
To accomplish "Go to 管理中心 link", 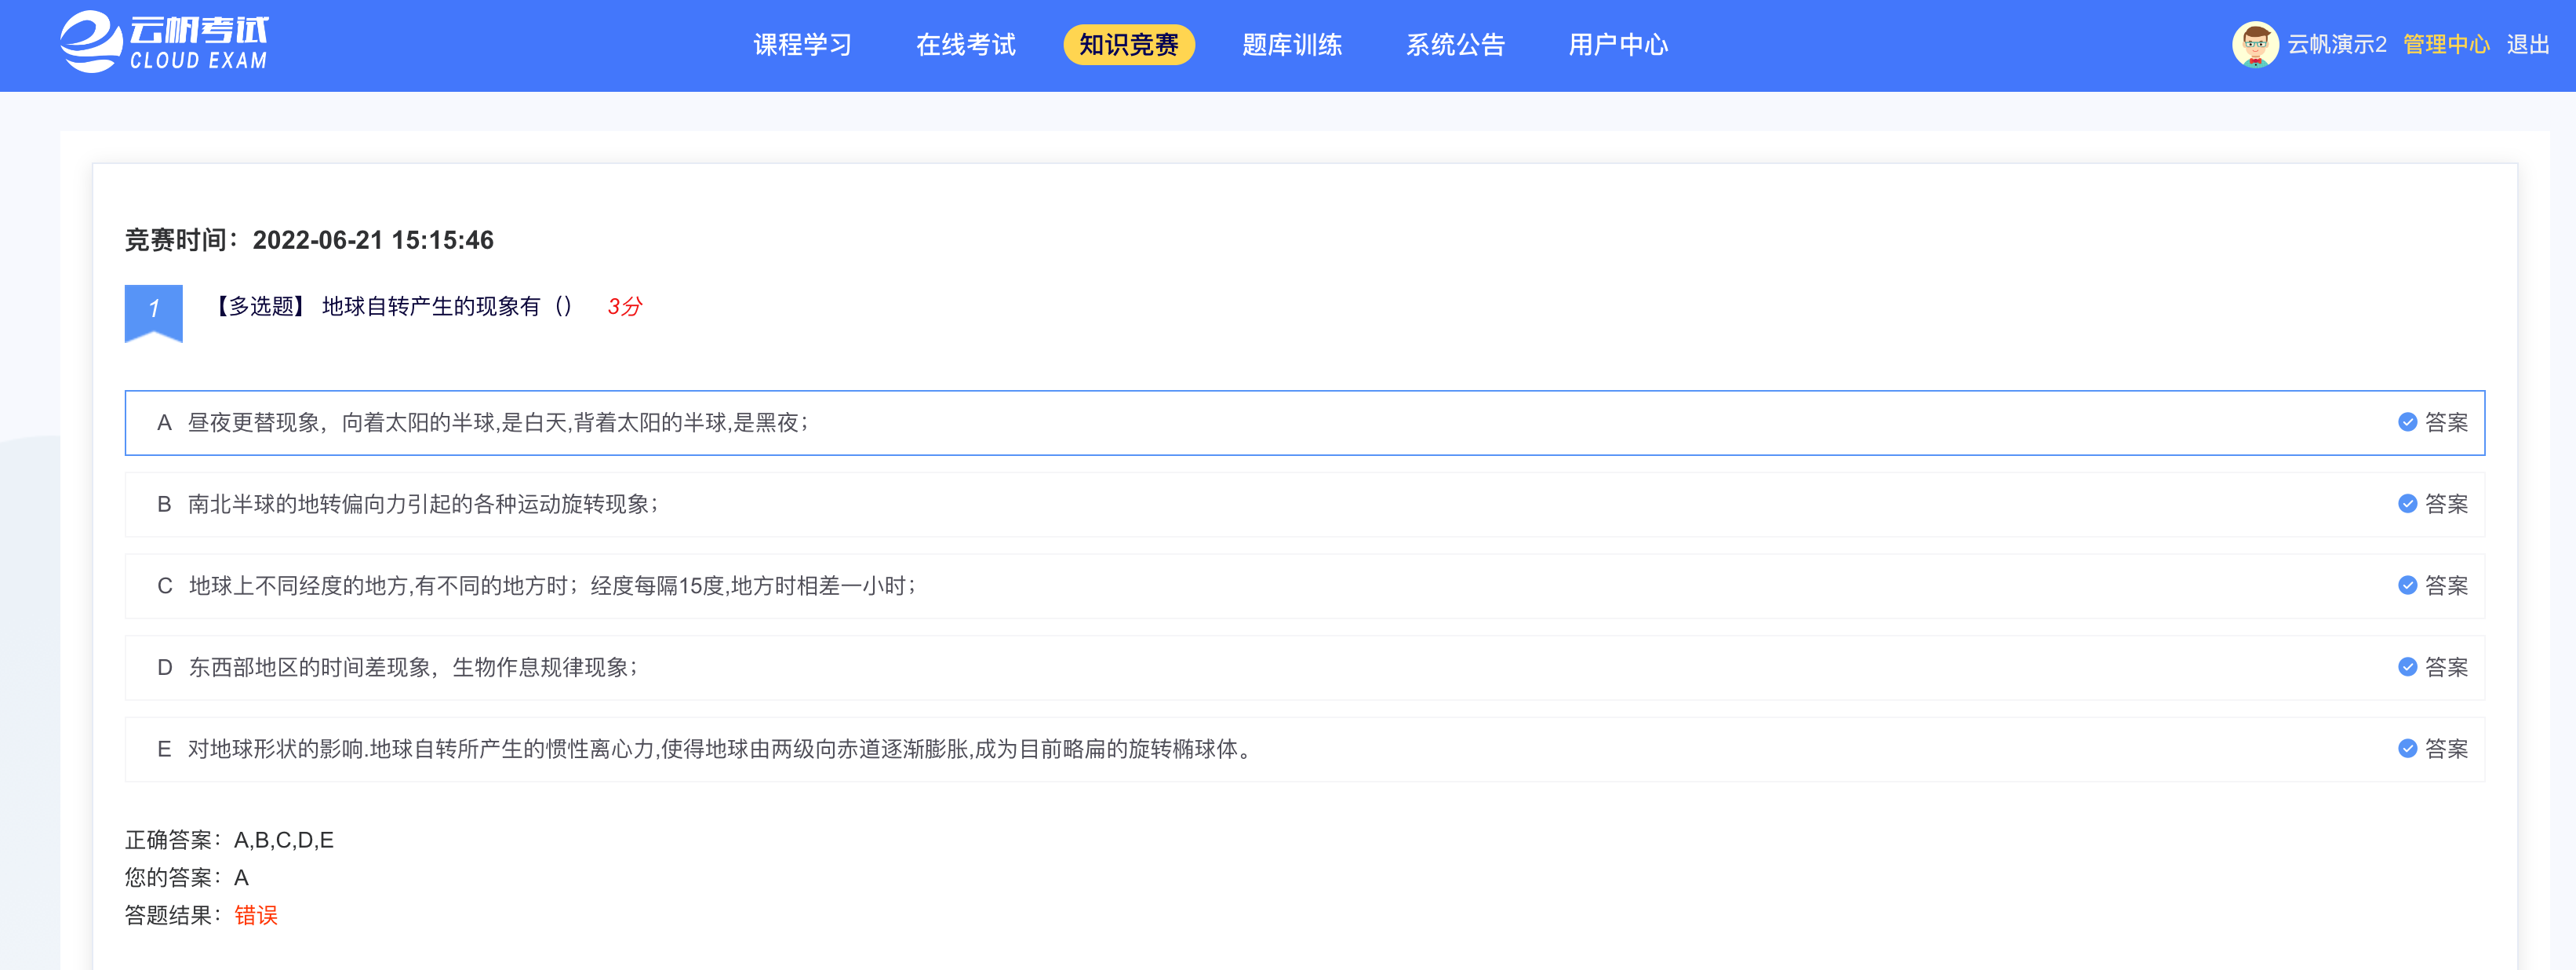I will coord(2446,45).
